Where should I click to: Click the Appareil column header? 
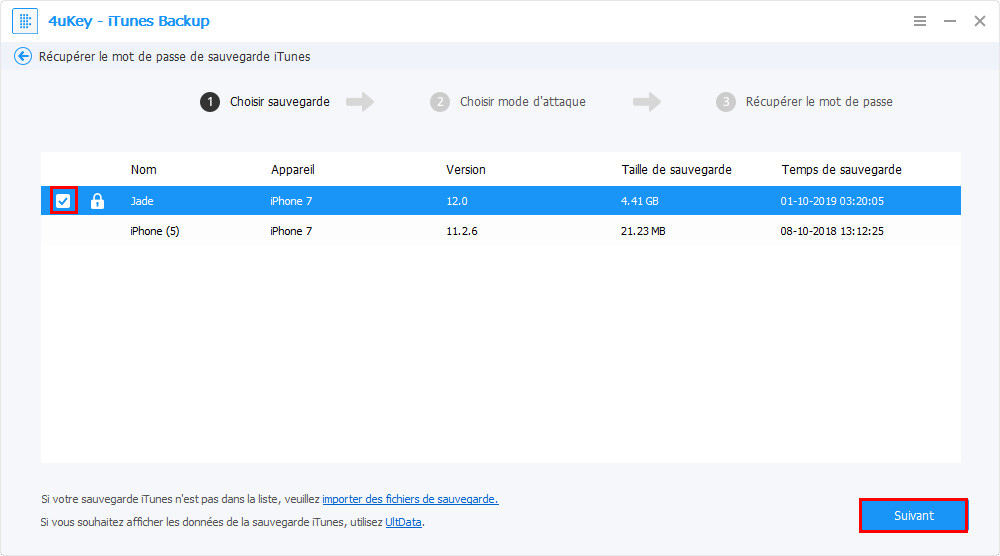coord(293,170)
